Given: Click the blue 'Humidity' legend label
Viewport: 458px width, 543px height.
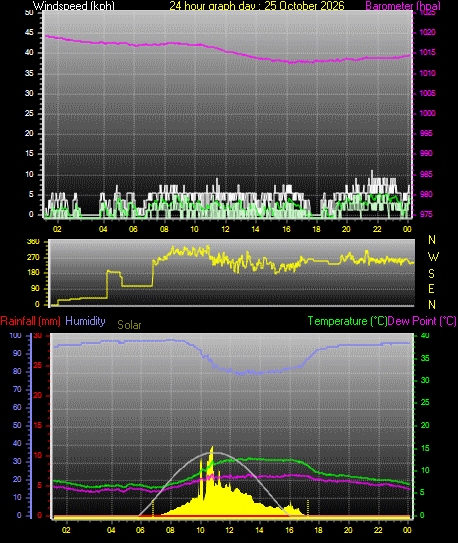Looking at the screenshot, I should pyautogui.click(x=85, y=321).
